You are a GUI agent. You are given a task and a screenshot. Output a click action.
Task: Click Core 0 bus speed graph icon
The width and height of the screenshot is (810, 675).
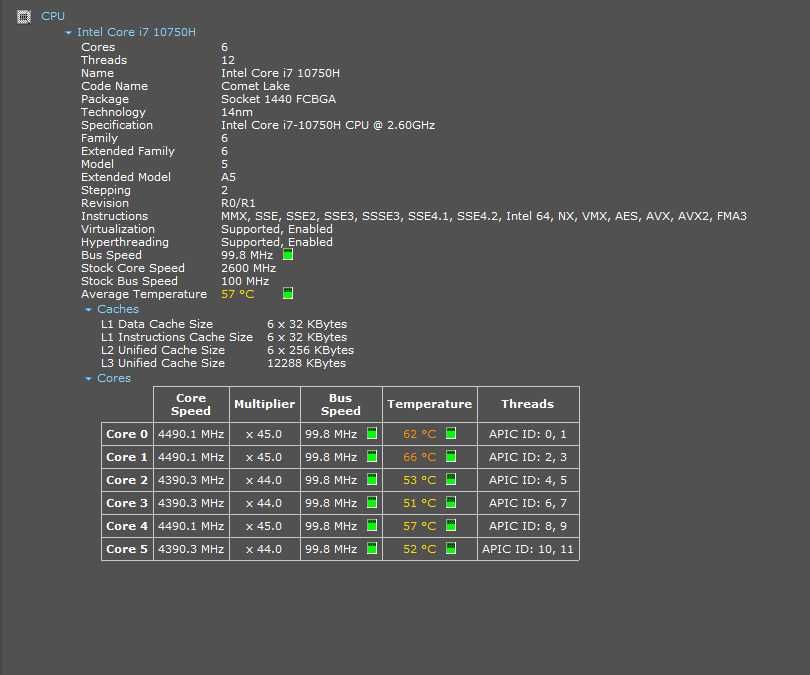(372, 433)
